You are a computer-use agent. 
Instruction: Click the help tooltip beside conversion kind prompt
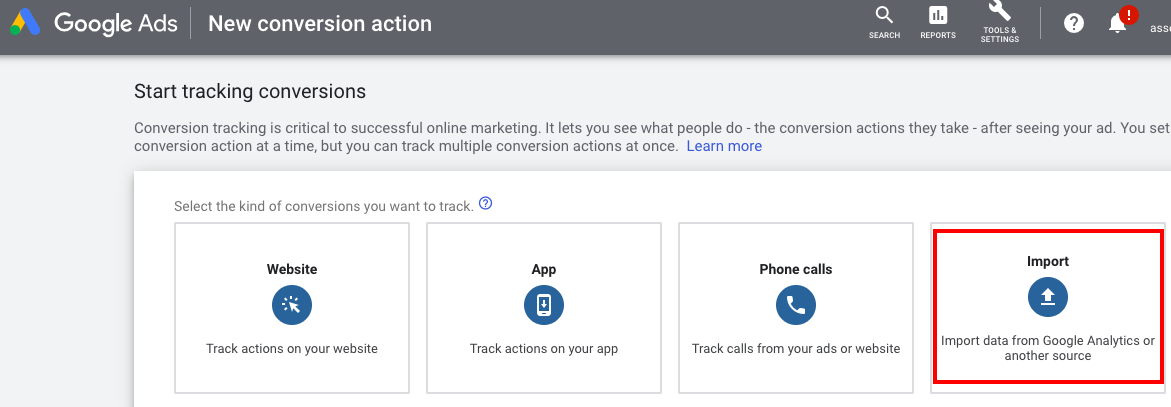click(x=486, y=204)
